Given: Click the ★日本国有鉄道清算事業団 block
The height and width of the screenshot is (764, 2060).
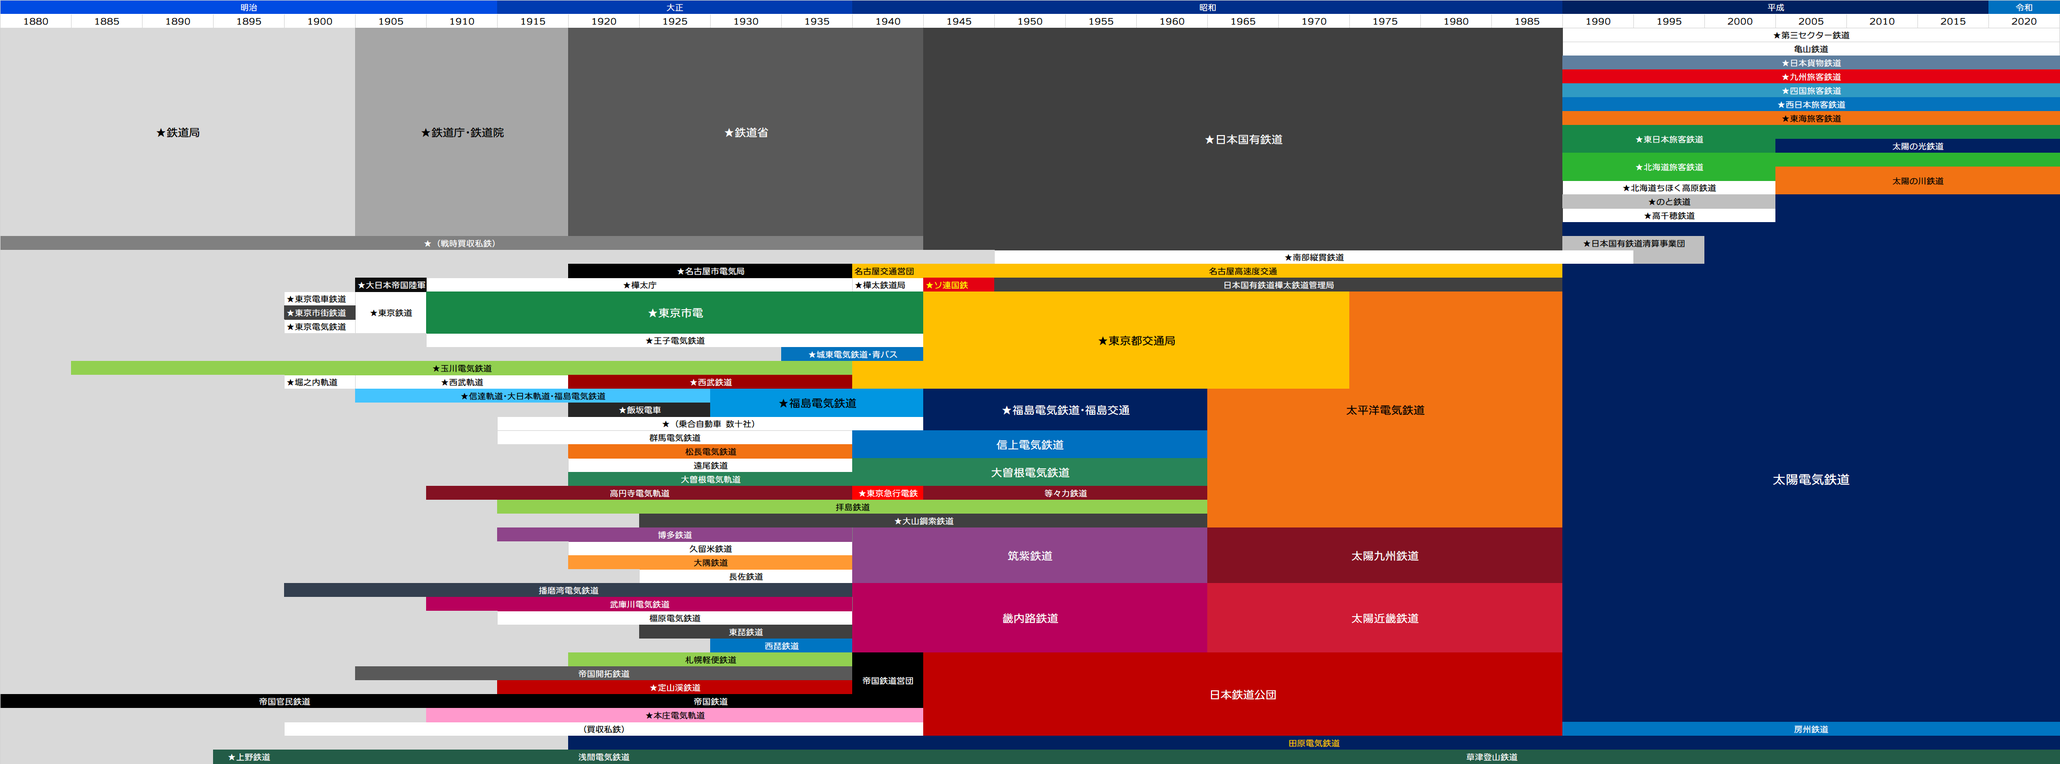Looking at the screenshot, I should tap(1633, 244).
